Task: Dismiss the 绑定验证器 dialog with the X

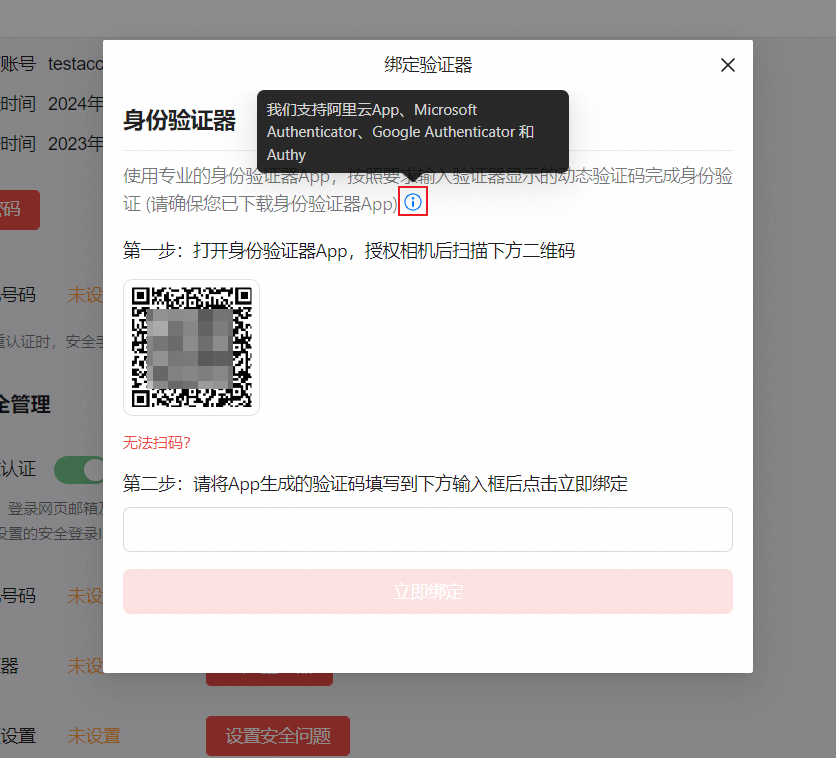Action: [x=727, y=64]
